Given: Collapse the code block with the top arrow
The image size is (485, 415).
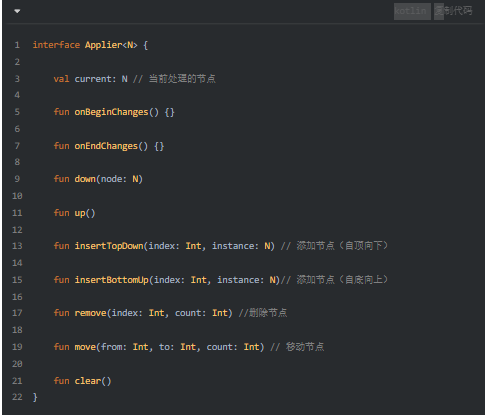Looking at the screenshot, I should 17,11.
